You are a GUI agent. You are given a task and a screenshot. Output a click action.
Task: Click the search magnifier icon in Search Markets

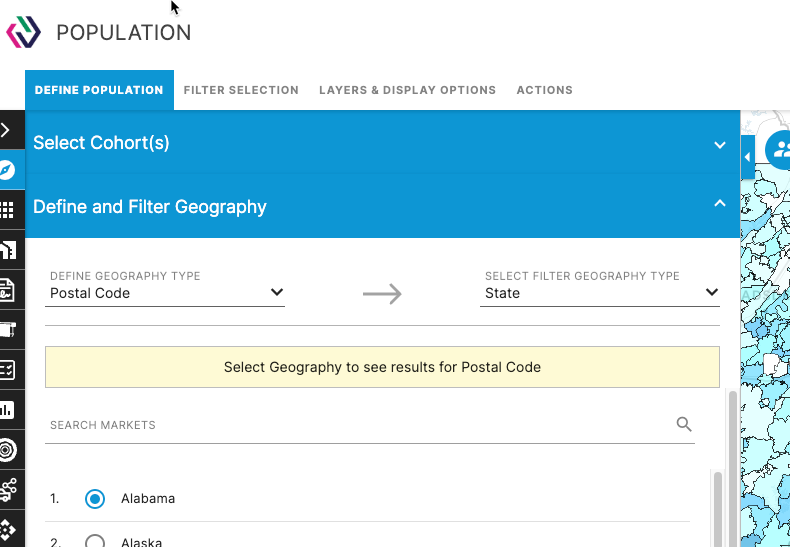tap(684, 425)
